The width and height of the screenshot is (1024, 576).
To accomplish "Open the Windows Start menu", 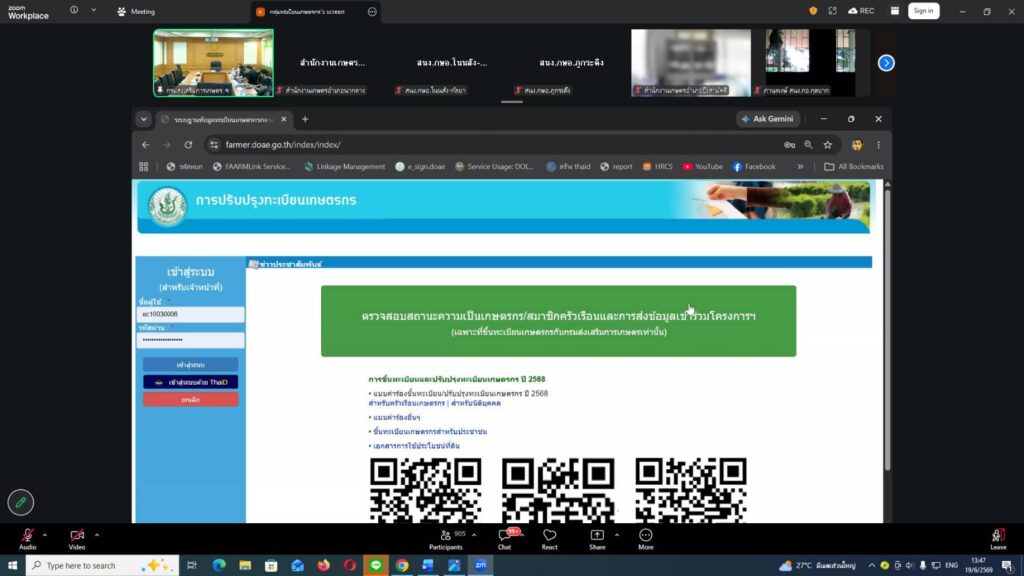I will pyautogui.click(x=12, y=566).
